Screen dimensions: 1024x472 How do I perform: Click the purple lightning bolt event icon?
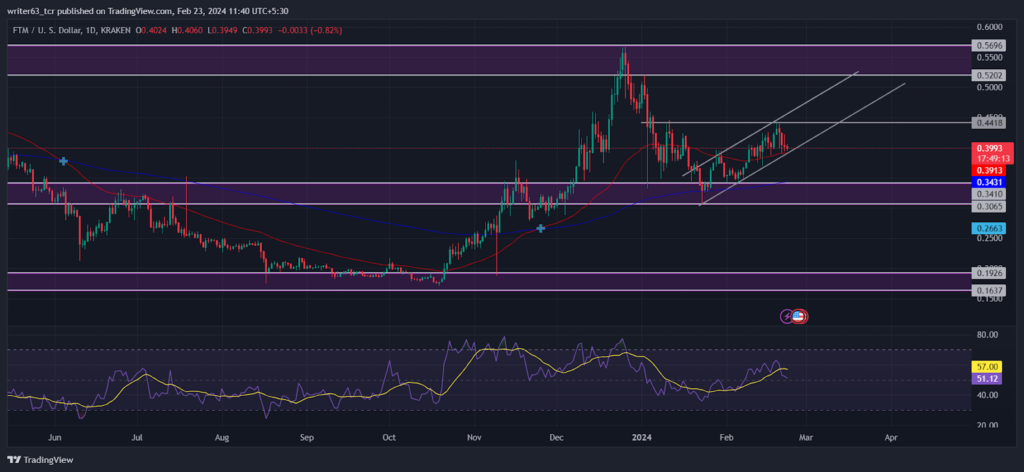tap(787, 317)
